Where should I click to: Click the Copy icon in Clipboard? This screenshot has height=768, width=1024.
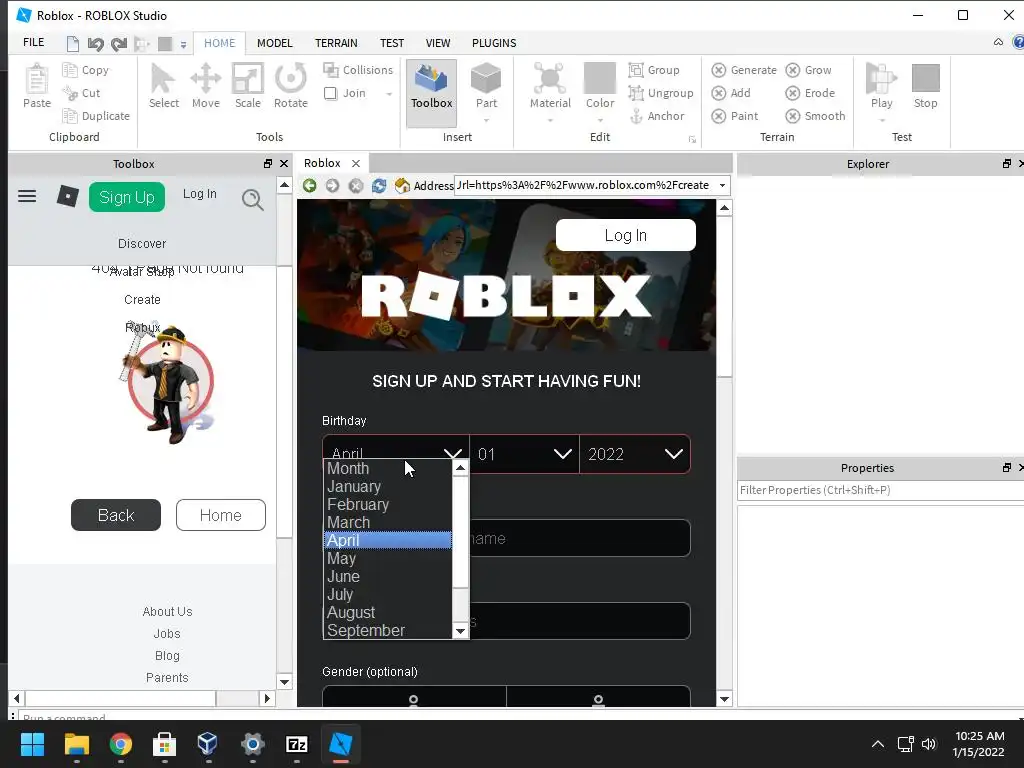tap(70, 70)
